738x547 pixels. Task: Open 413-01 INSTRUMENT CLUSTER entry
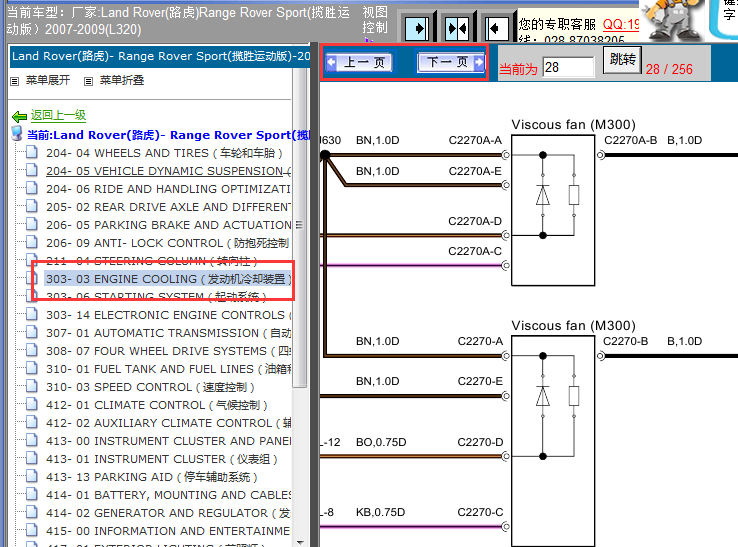[x=162, y=459]
